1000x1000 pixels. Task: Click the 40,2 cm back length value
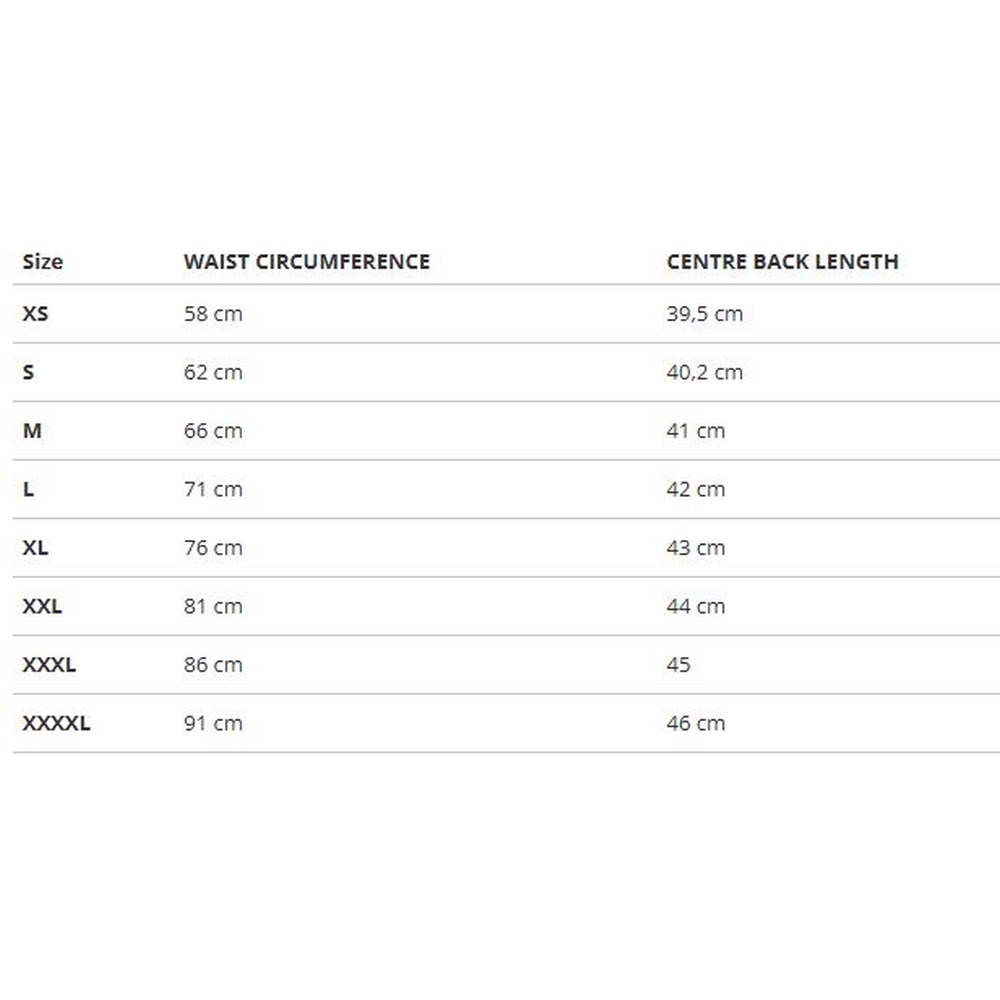[x=704, y=372]
